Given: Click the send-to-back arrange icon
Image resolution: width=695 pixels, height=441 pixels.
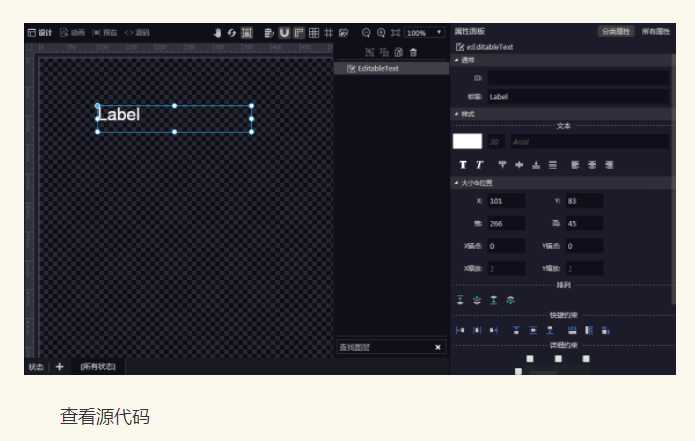Looking at the screenshot, I should coord(510,300).
